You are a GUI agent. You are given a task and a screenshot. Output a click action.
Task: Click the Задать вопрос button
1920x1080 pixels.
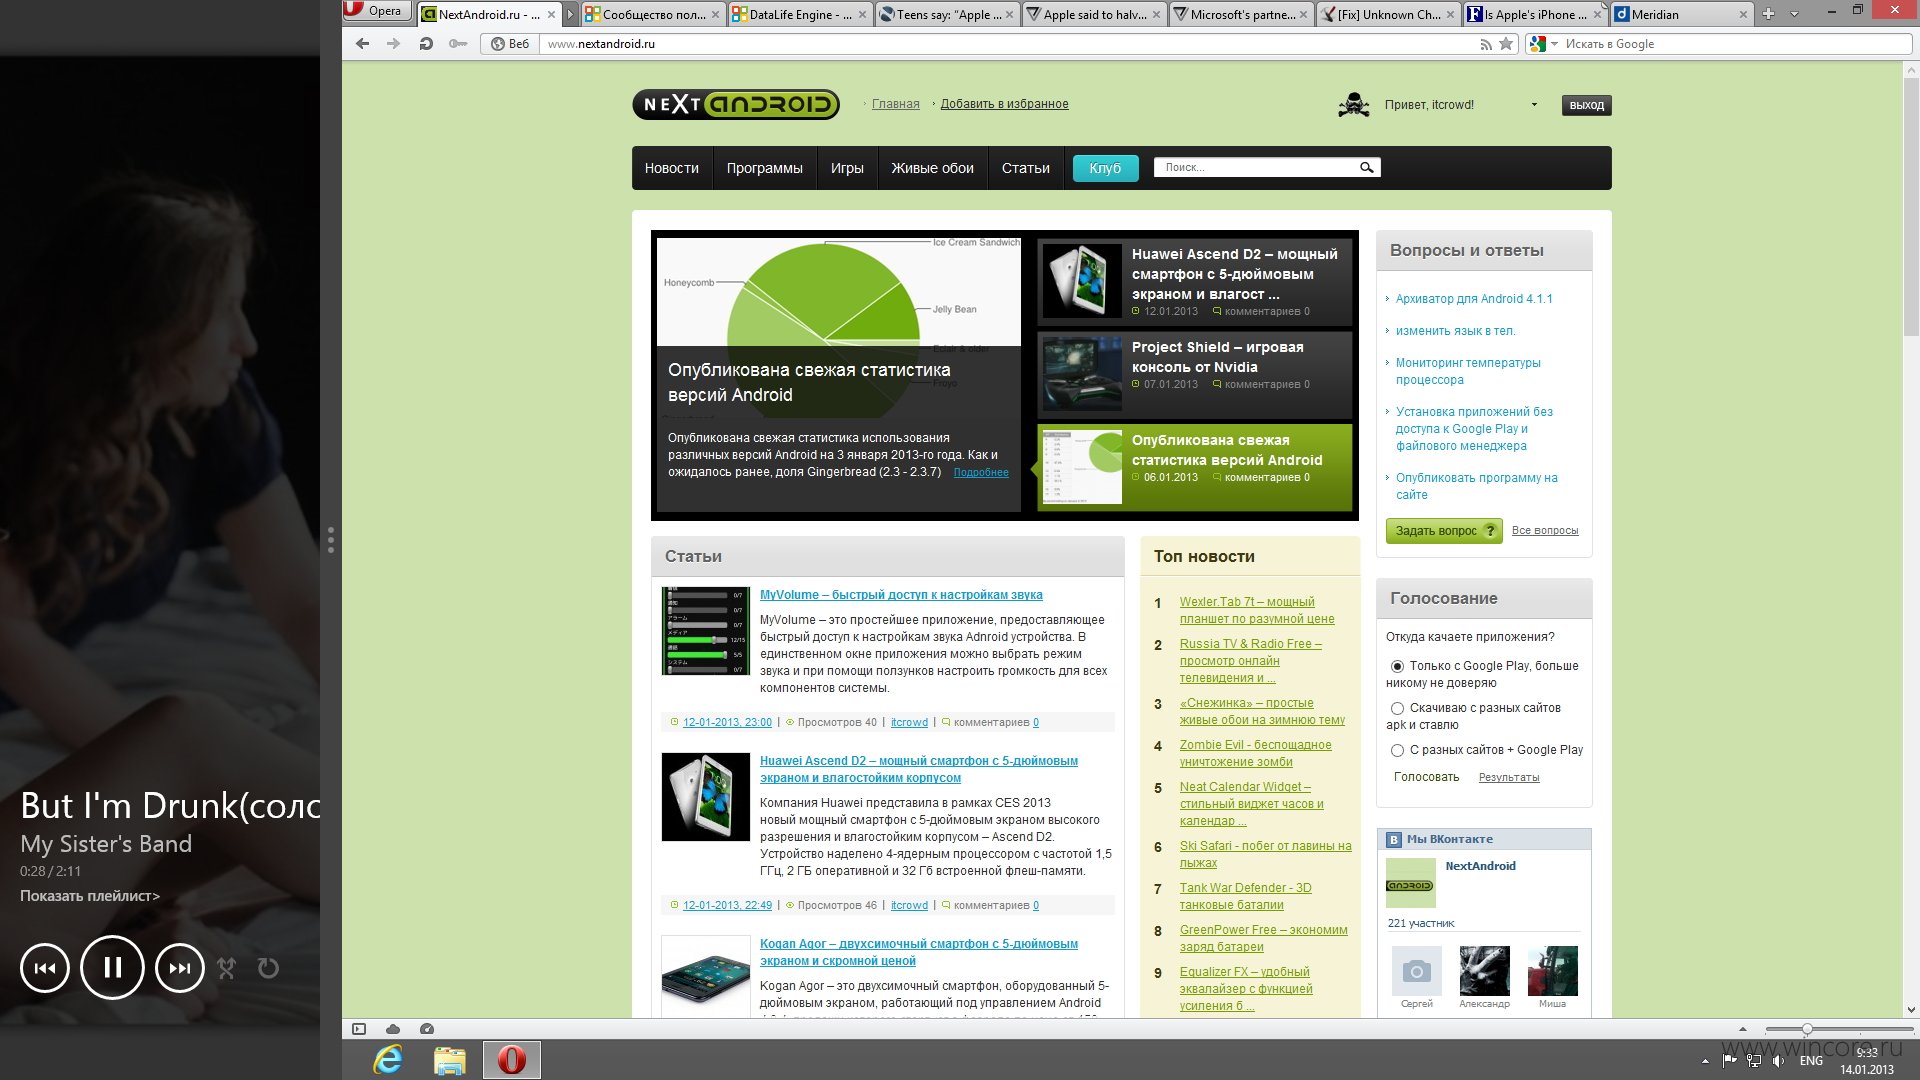[x=1443, y=531]
